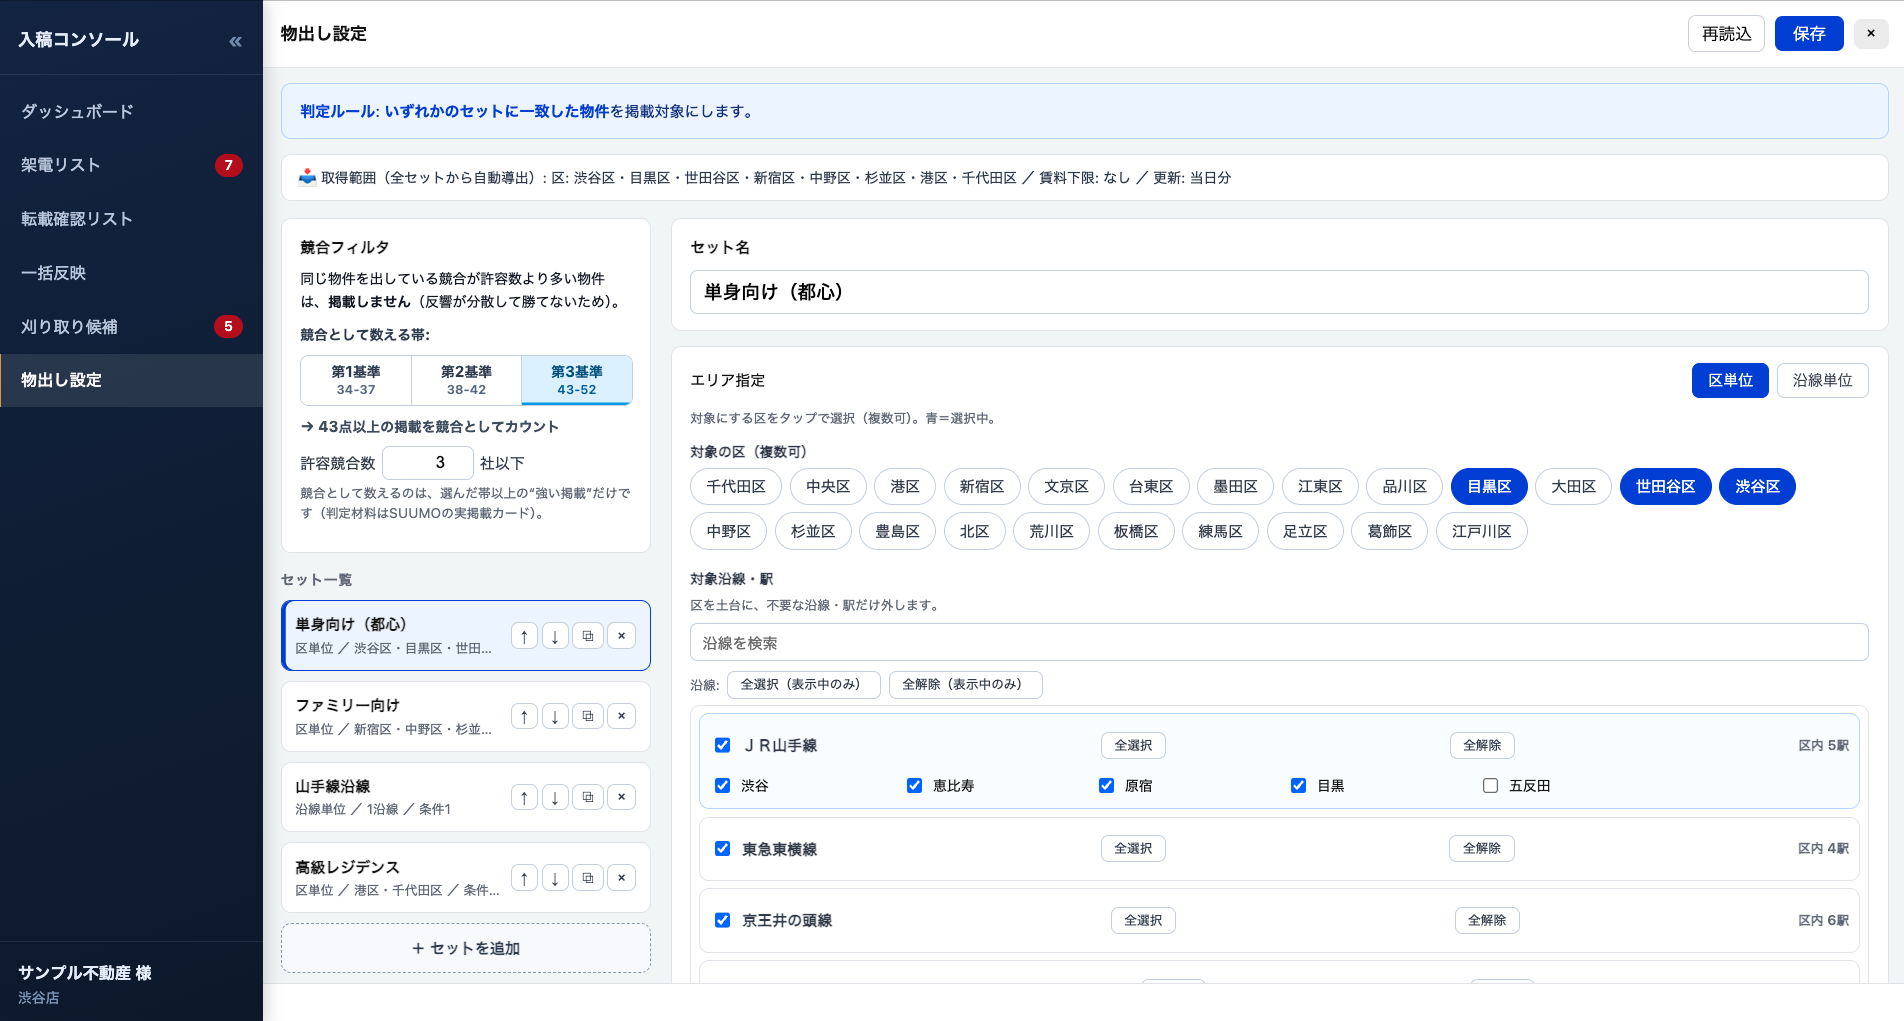1904x1021 pixels.
Task: Switch area mode to 区単位
Action: point(1730,381)
